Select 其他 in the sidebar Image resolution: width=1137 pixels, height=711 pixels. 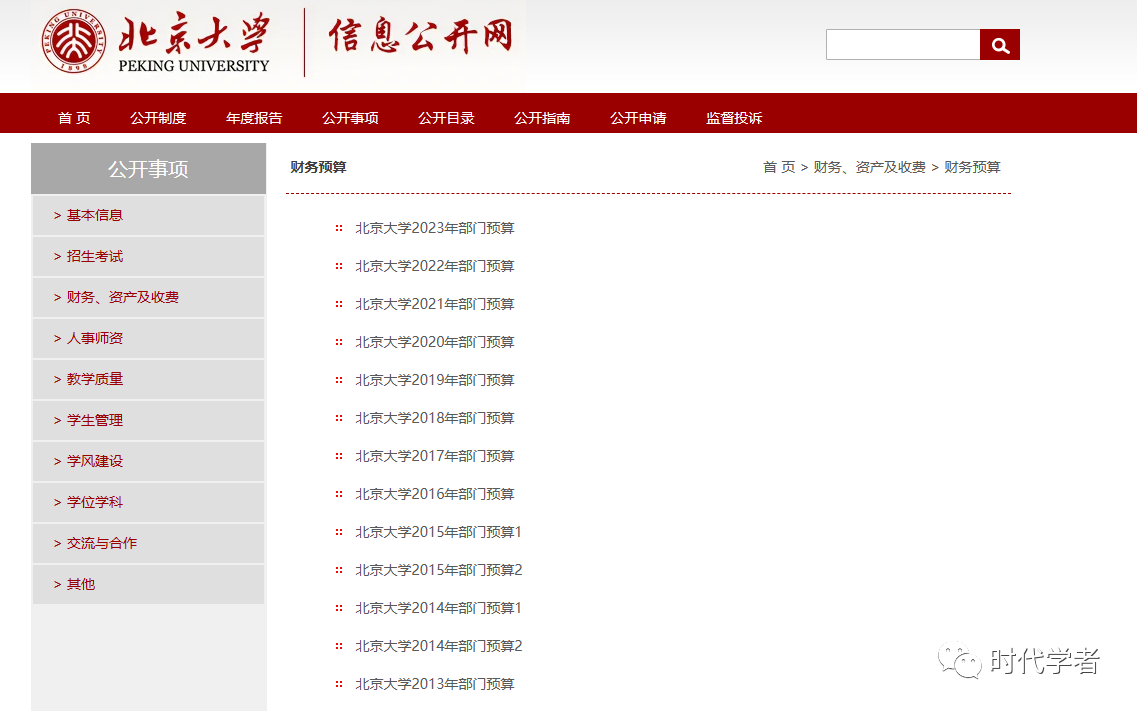tap(148, 584)
